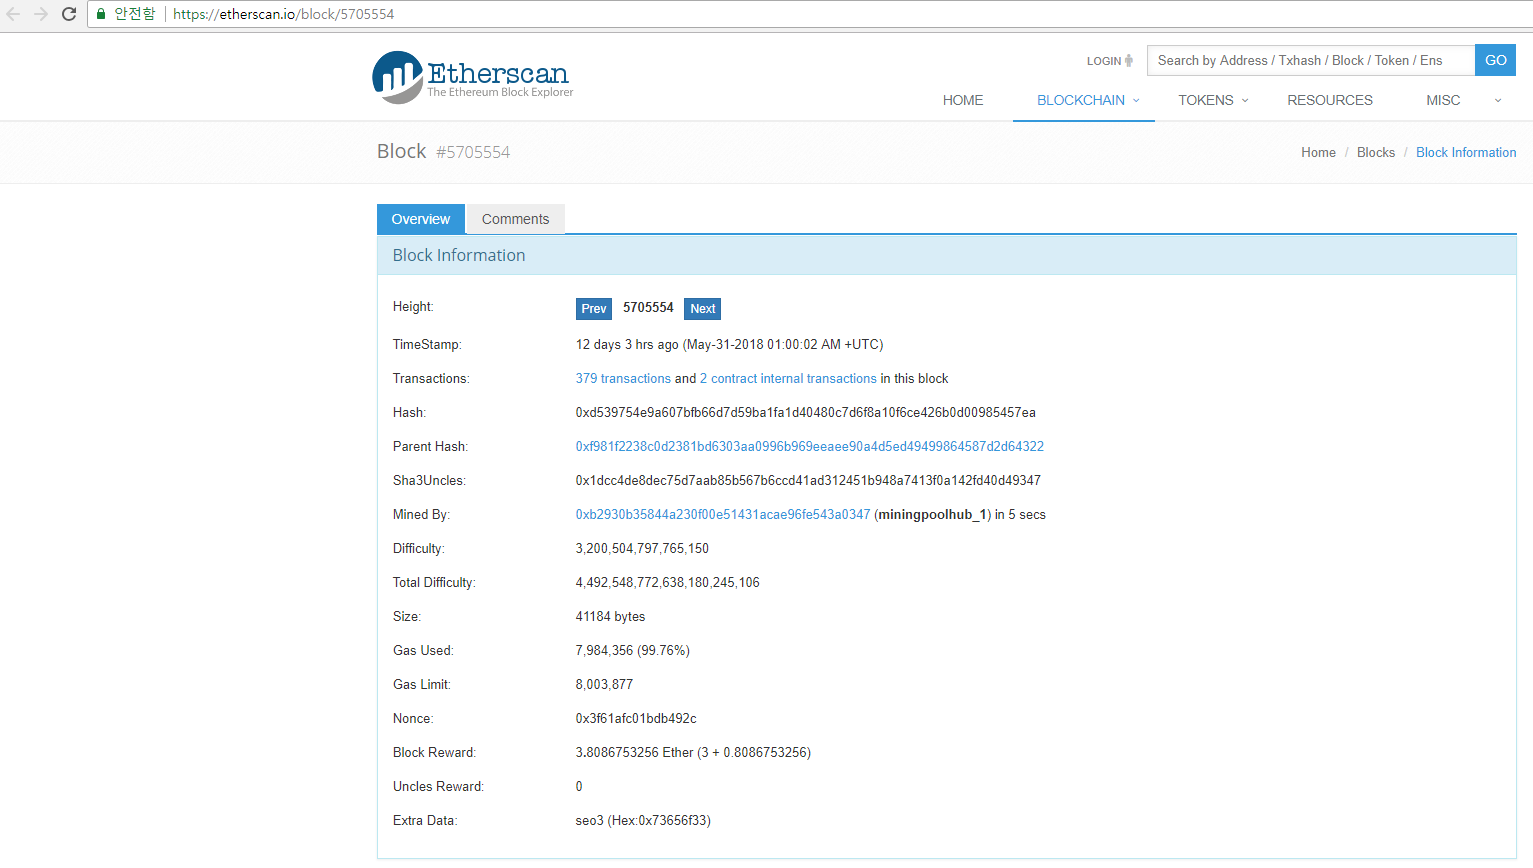Switch to the Comments tab

(x=515, y=219)
